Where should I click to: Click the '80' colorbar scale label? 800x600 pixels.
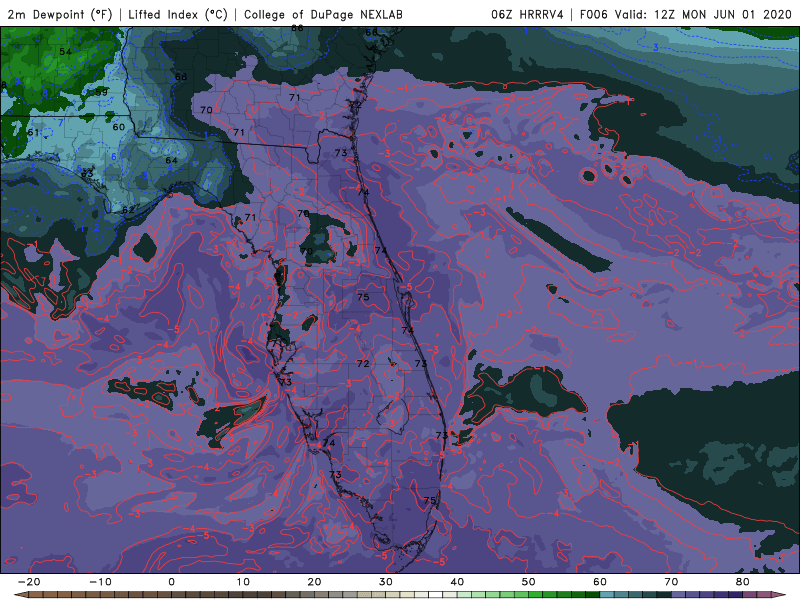coord(743,582)
